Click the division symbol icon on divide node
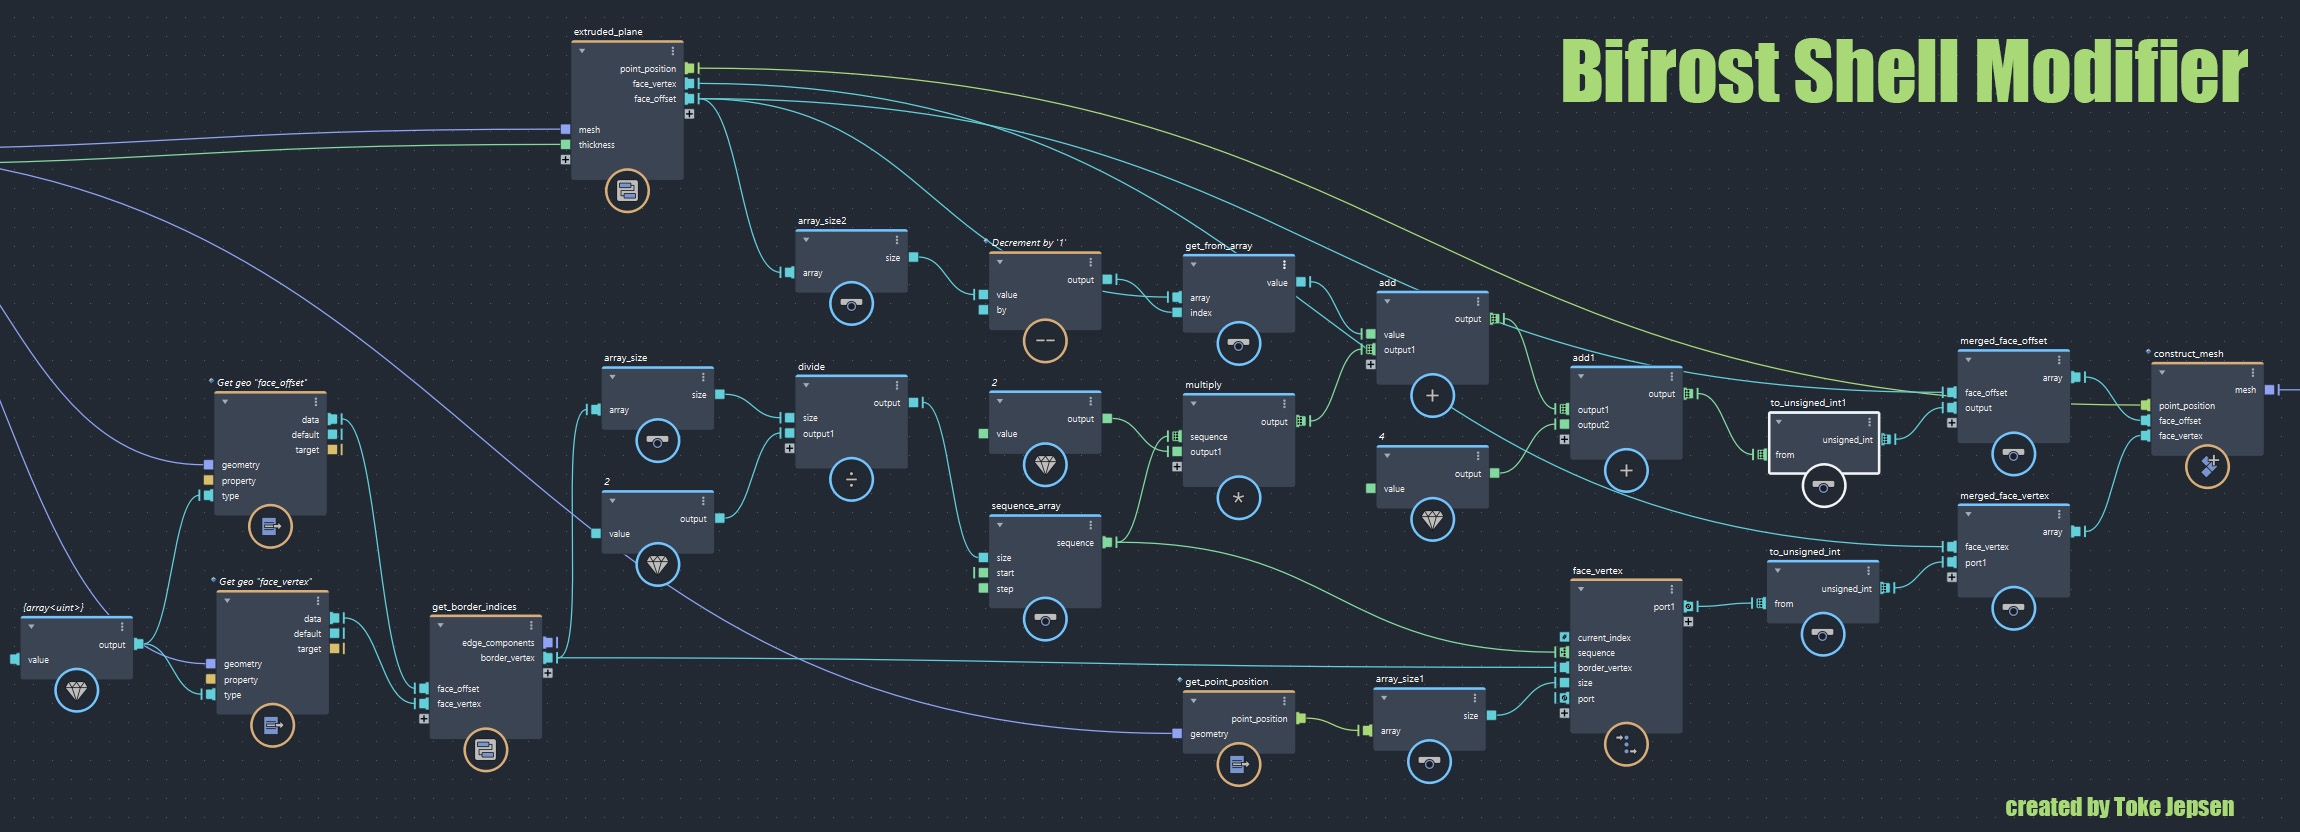Image resolution: width=2300 pixels, height=832 pixels. pos(851,480)
